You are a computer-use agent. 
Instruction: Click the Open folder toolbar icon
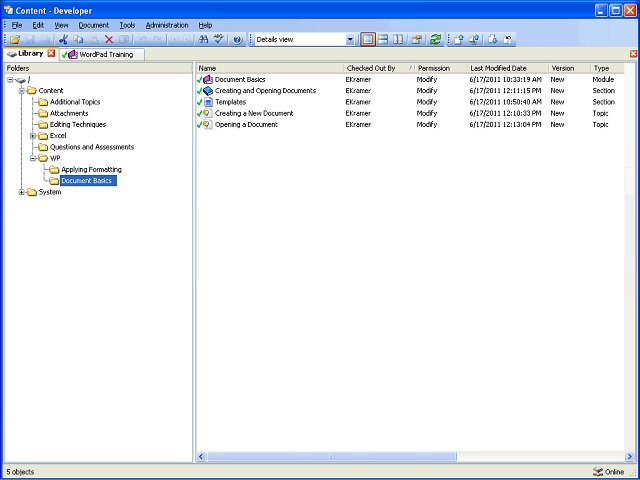point(15,40)
